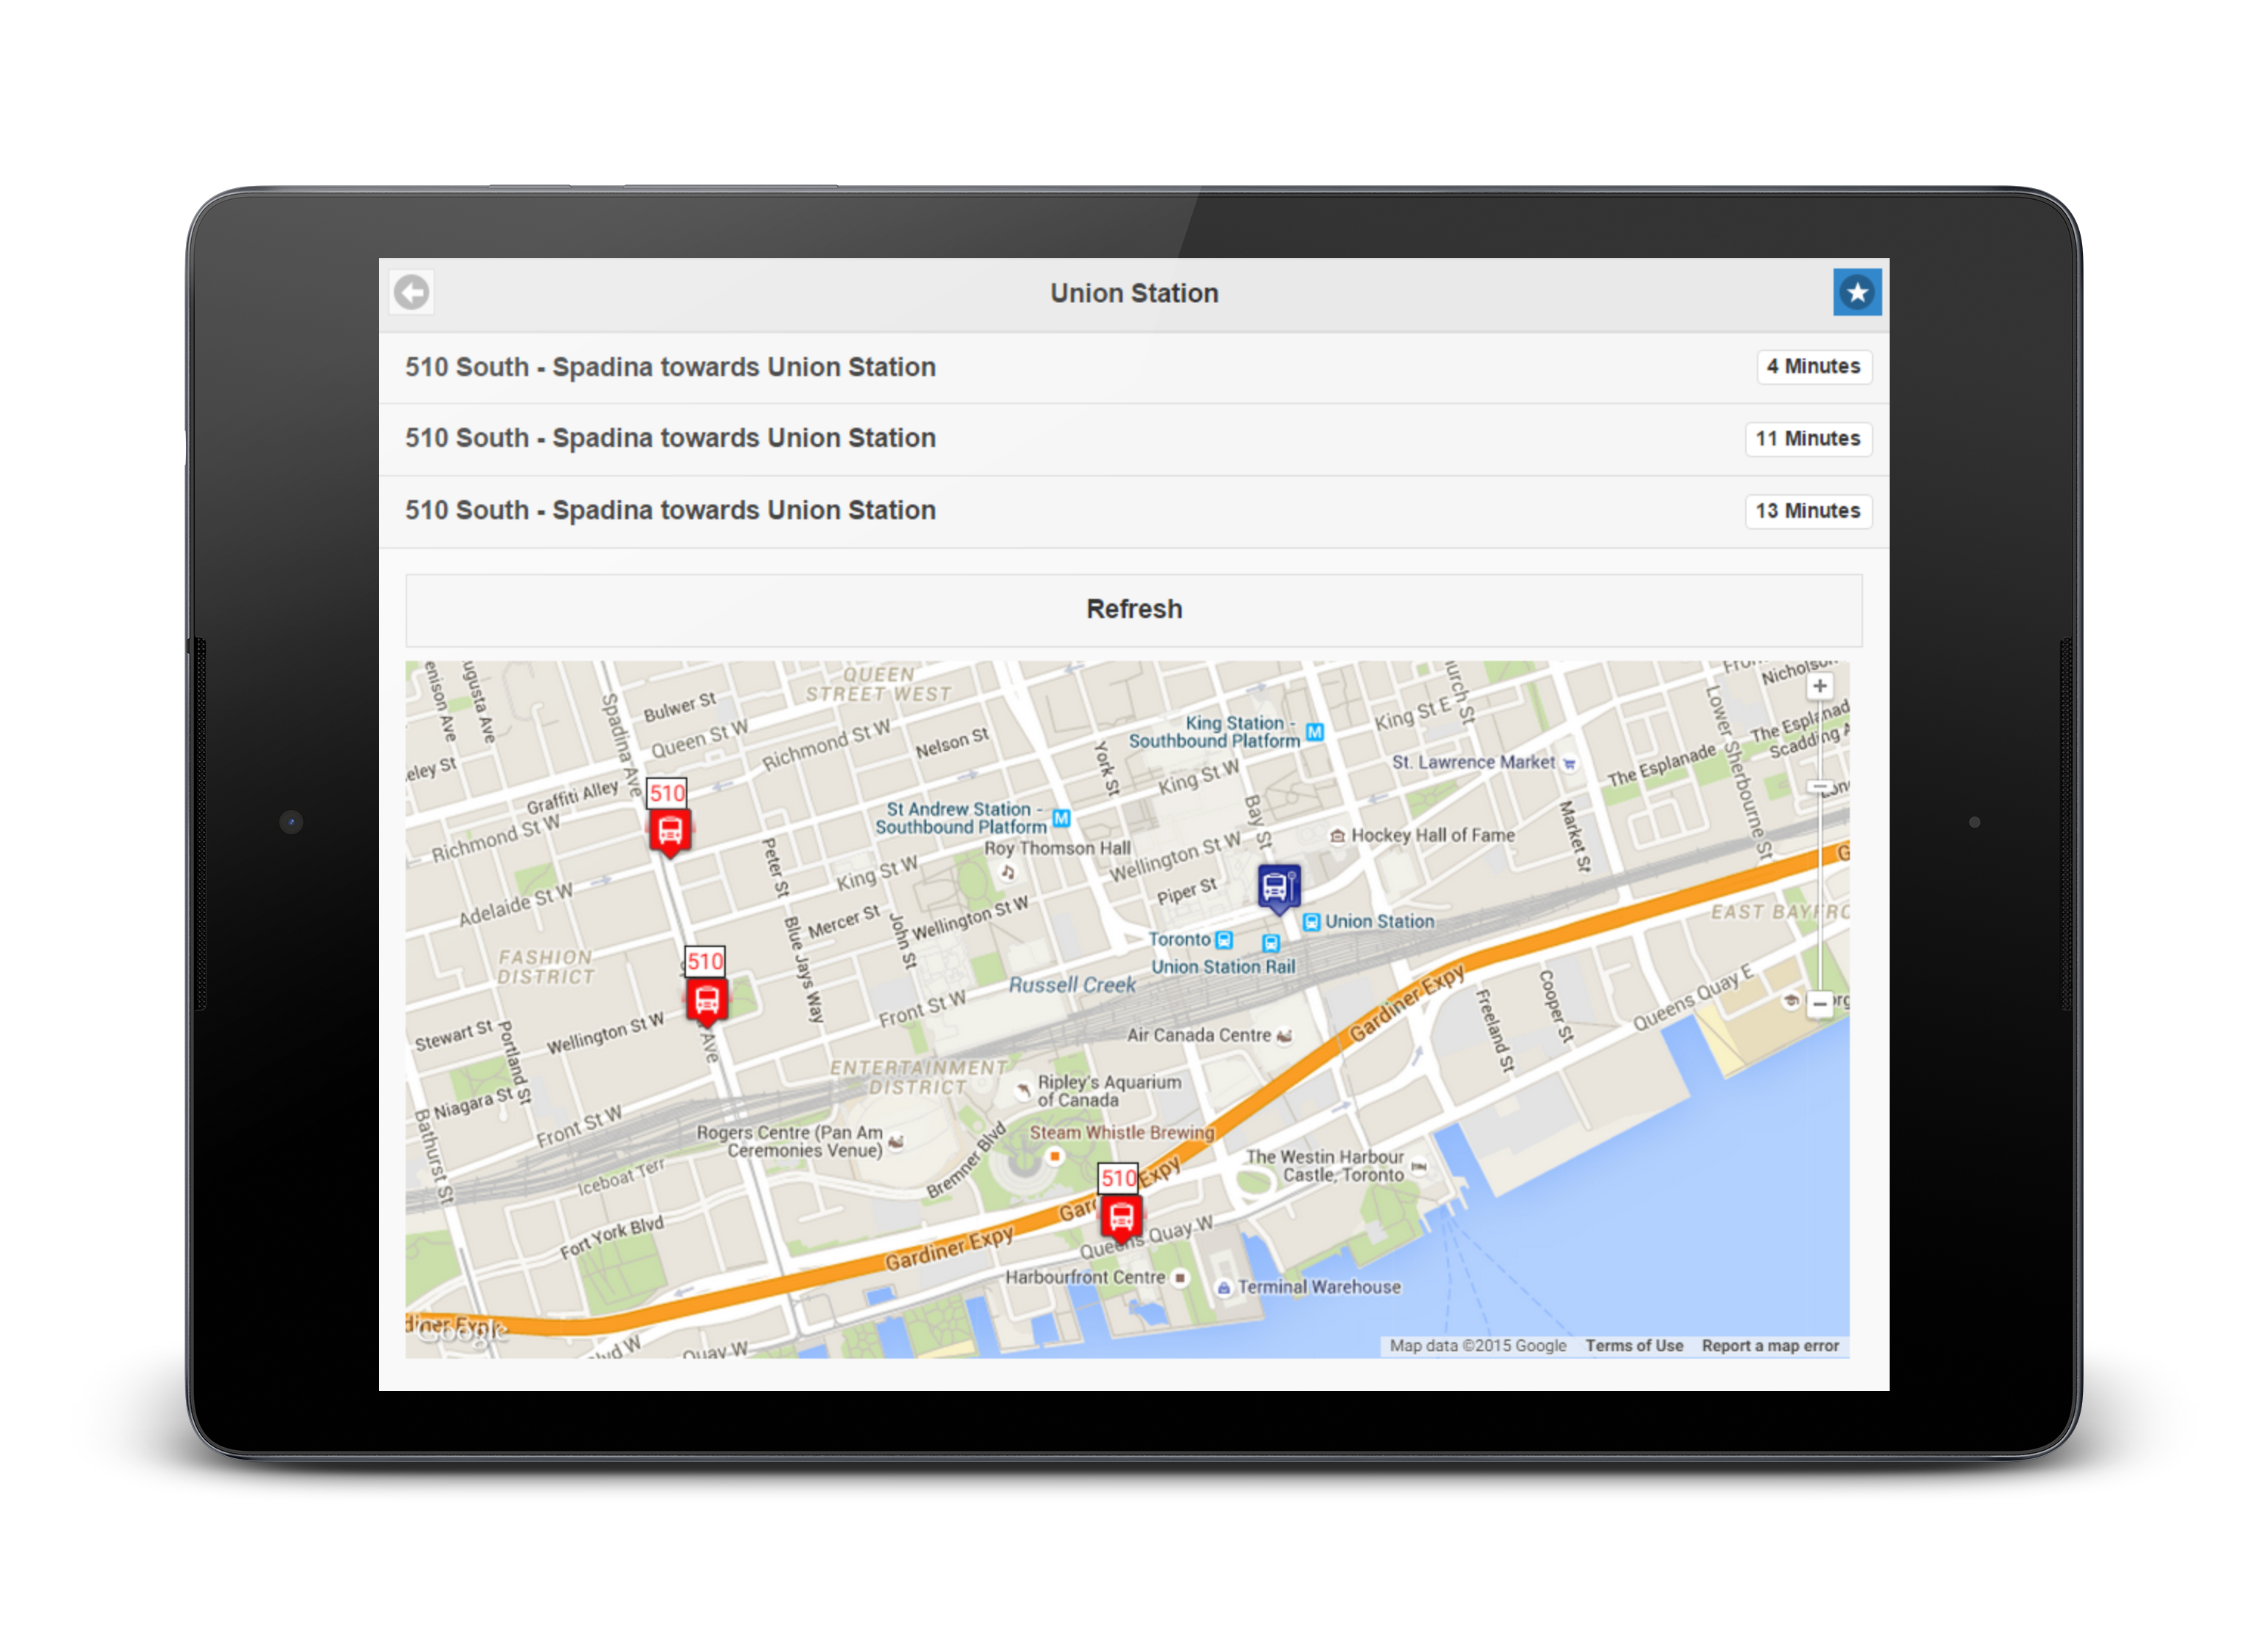Tap the 13 Minutes badge
Viewport: 2268px width, 1647px height.
1807,511
